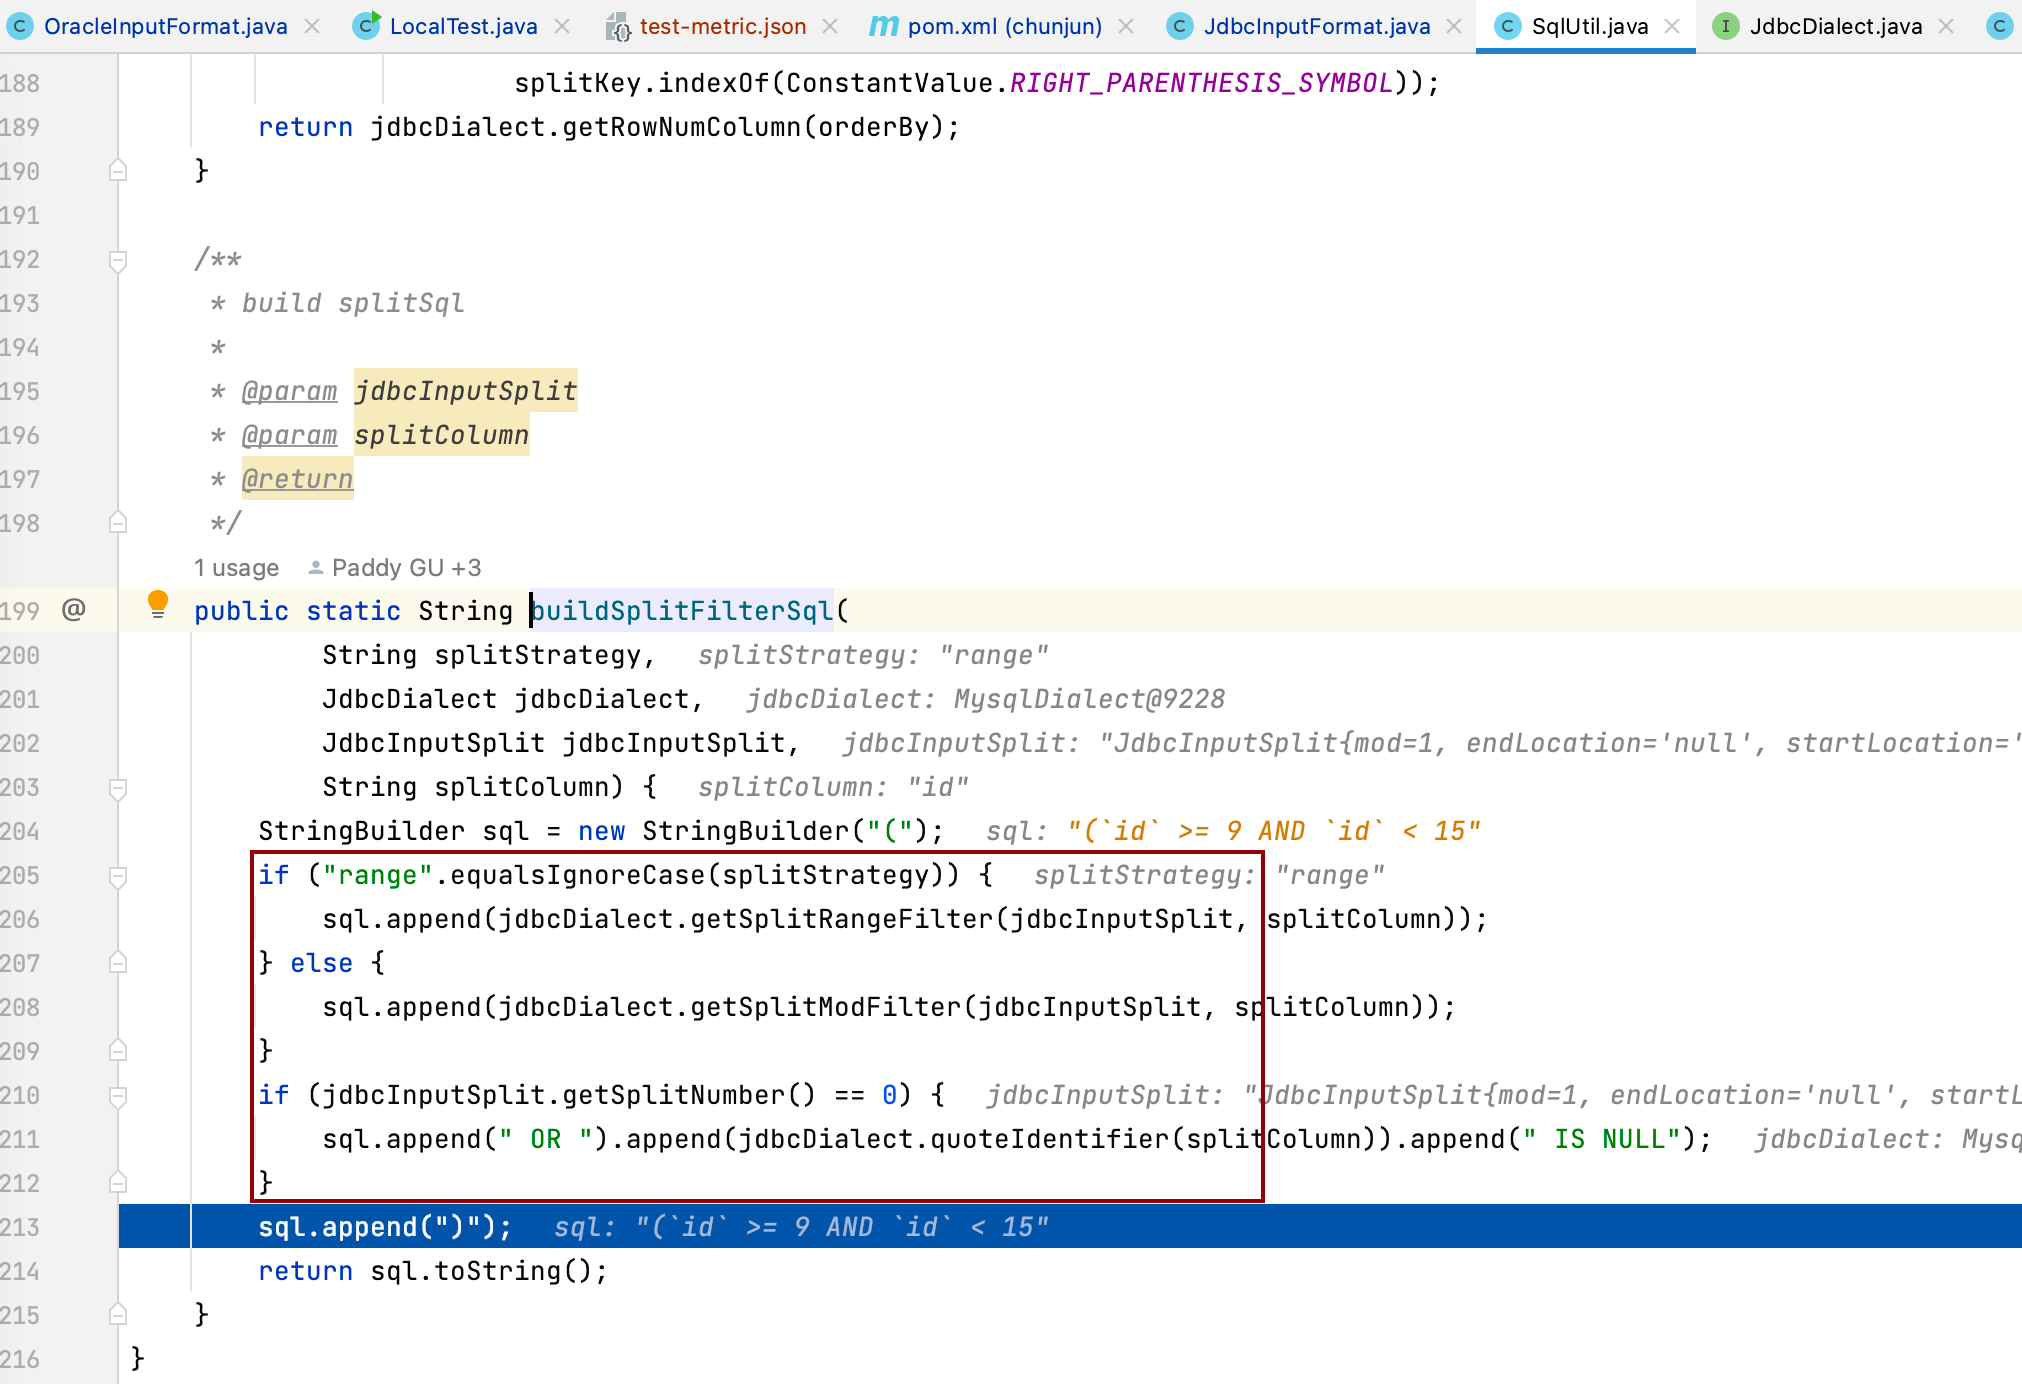Click the '1 usage' inlay hint
The height and width of the screenshot is (1384, 2022).
236,568
